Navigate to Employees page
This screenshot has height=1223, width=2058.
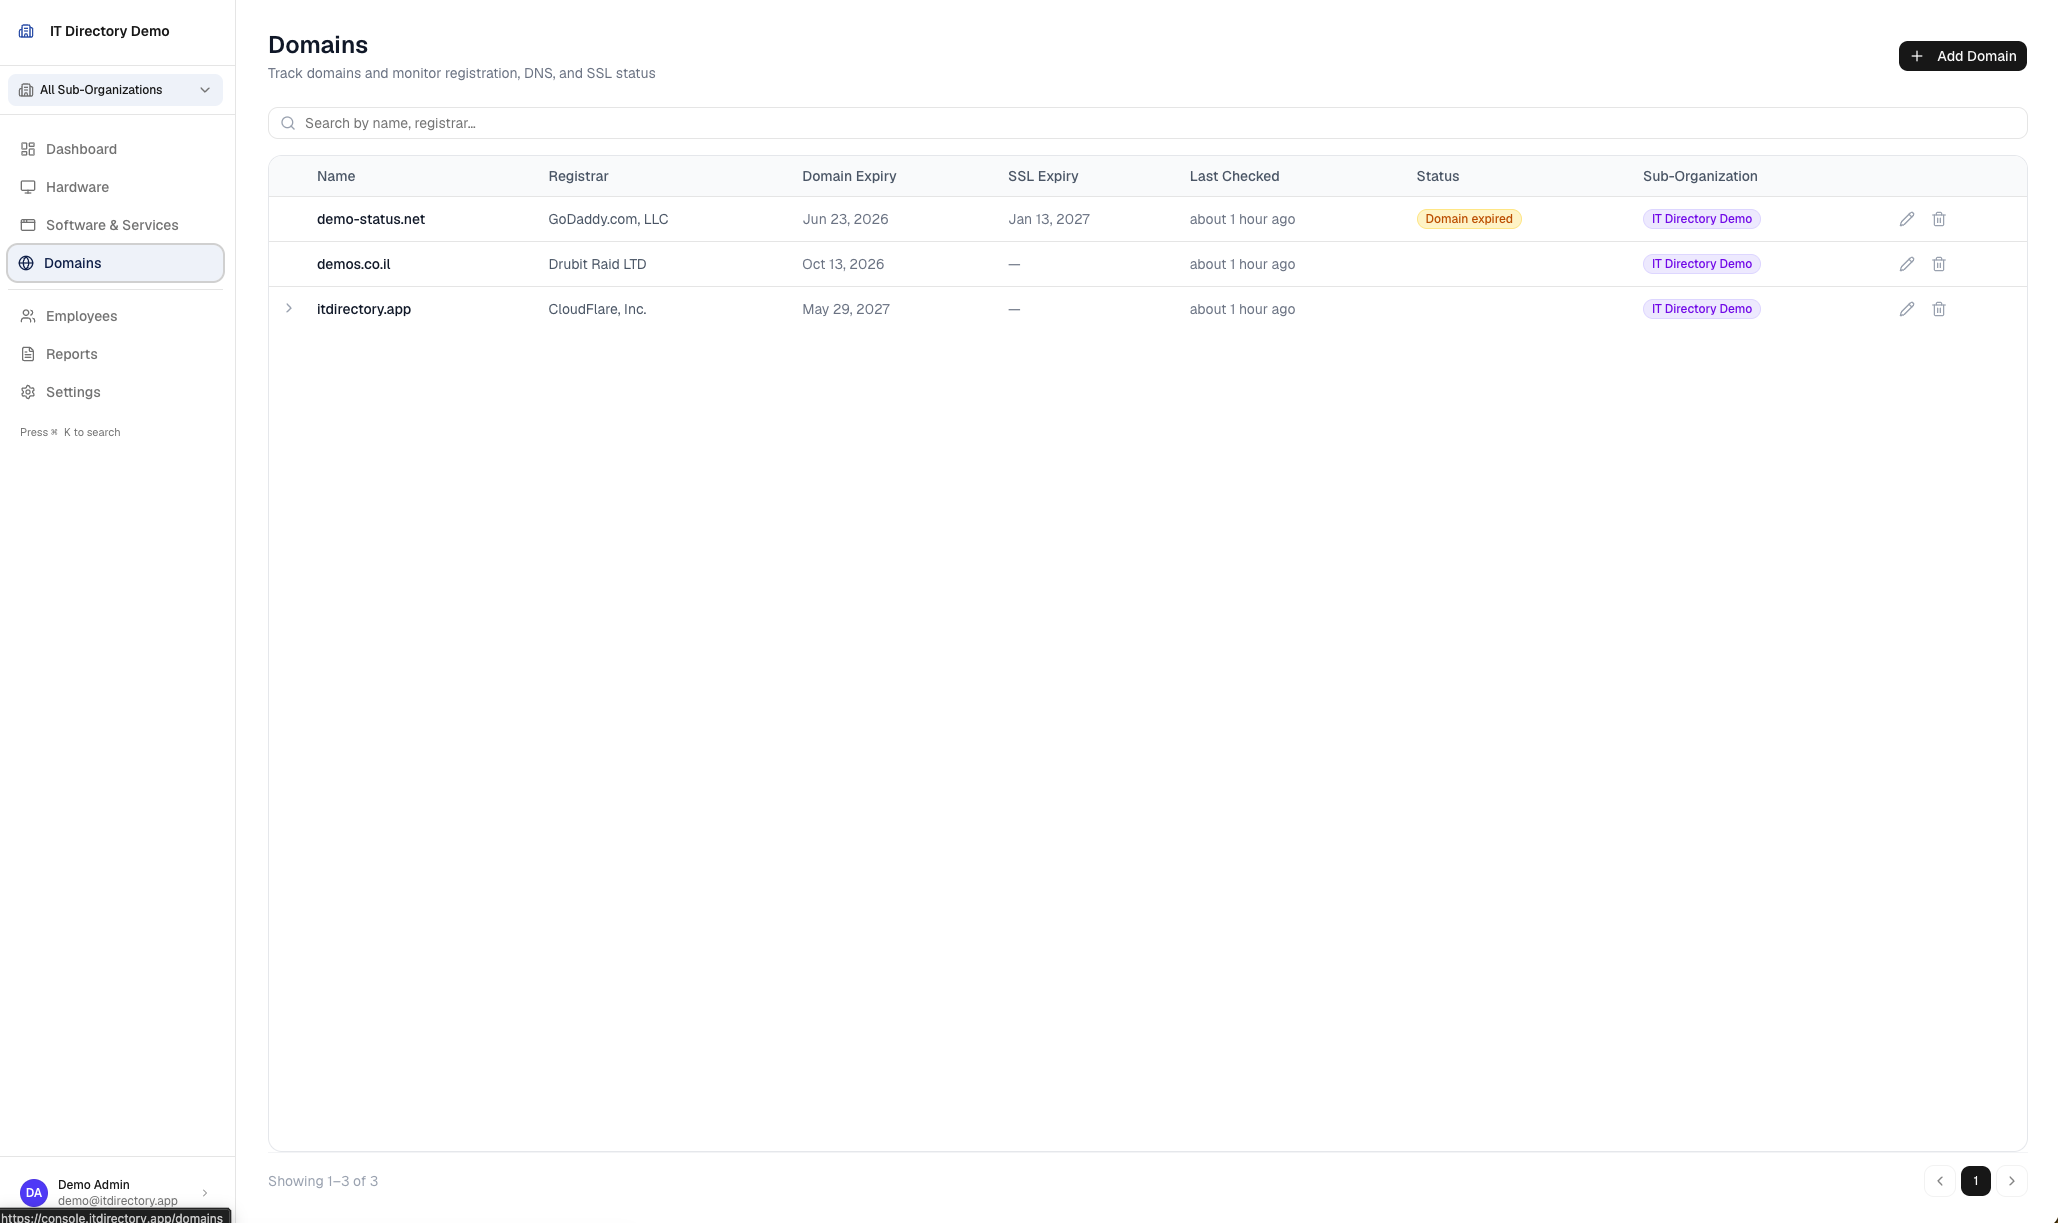pyautogui.click(x=115, y=316)
